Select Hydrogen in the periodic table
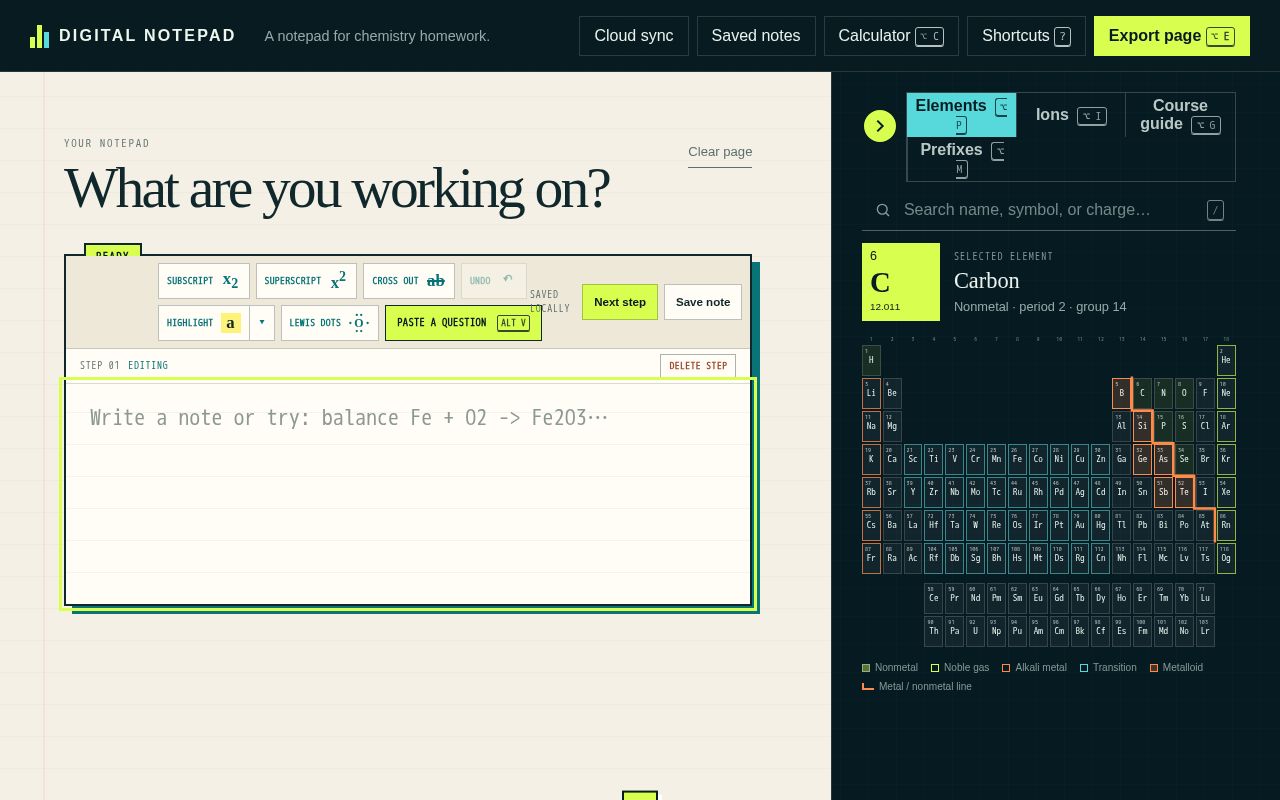The height and width of the screenshot is (800, 1280). point(871,360)
